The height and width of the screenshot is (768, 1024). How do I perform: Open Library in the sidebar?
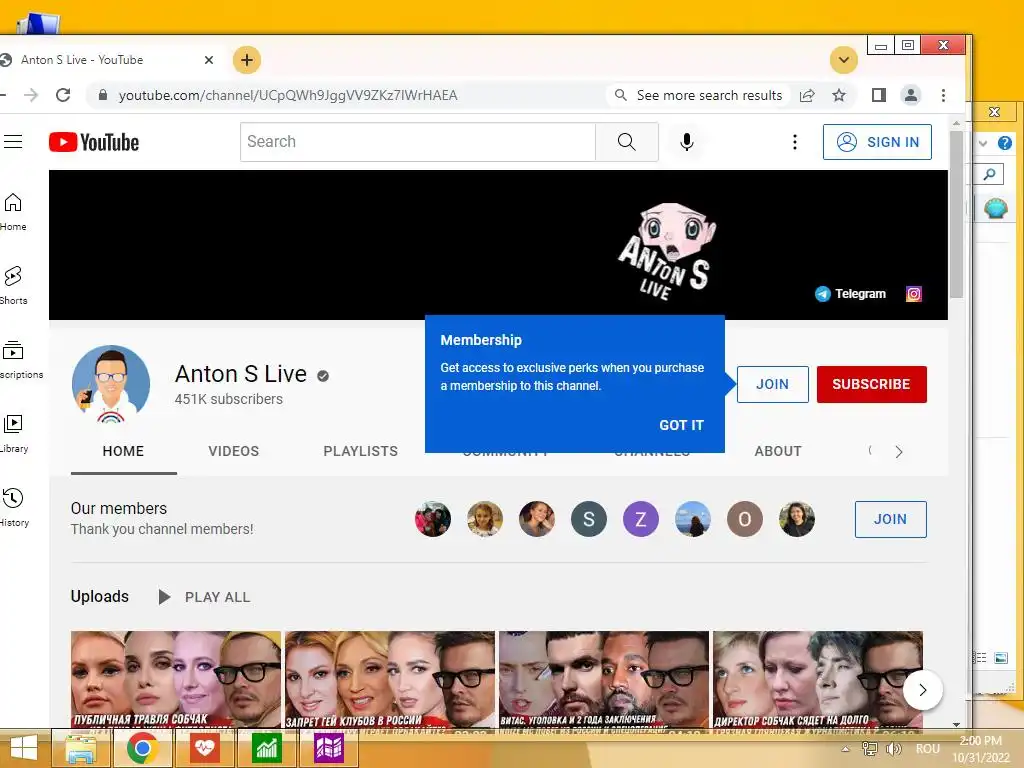[x=13, y=434]
